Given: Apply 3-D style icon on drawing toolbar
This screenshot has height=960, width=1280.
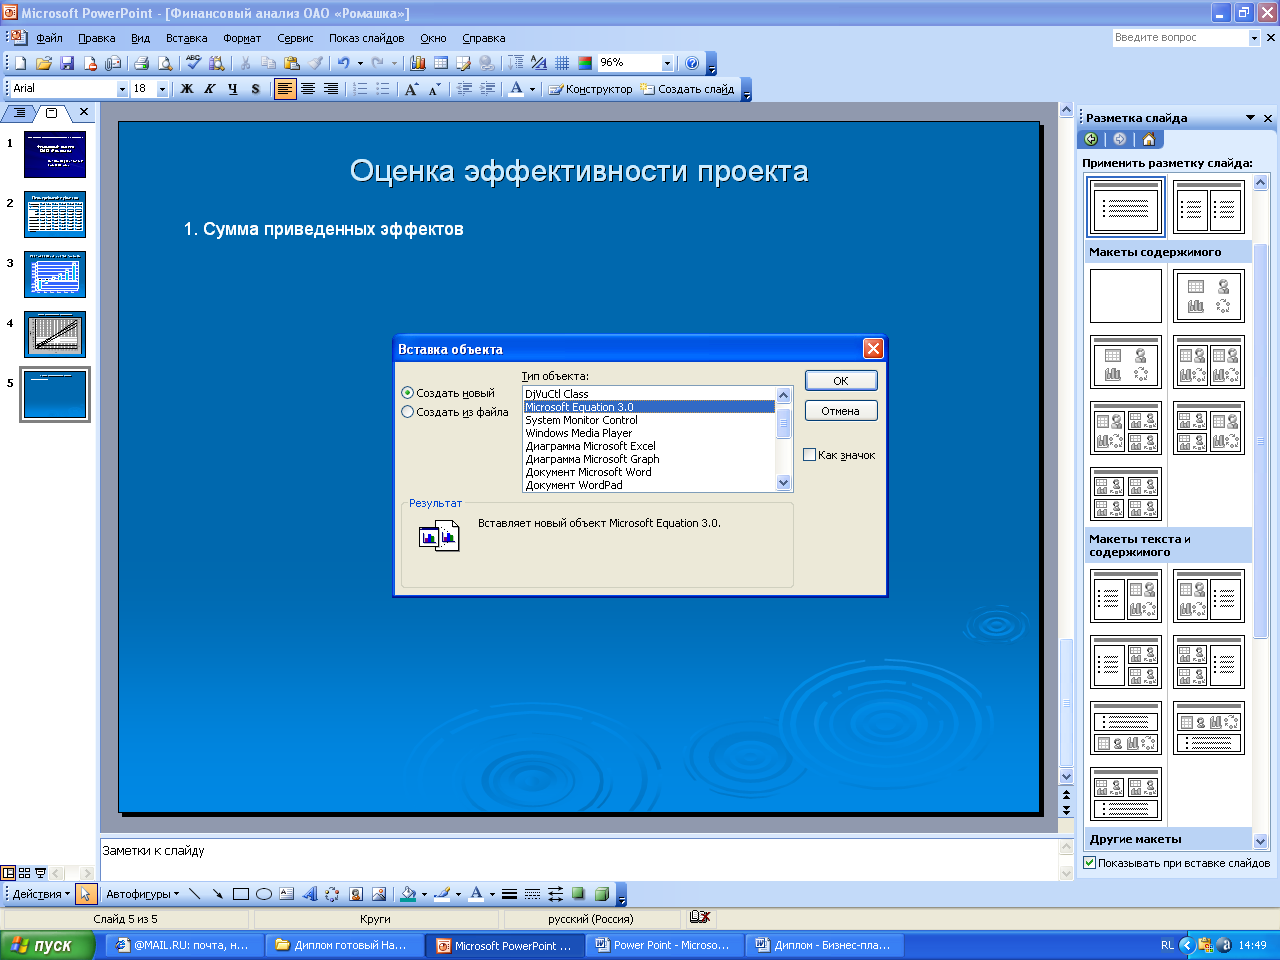Looking at the screenshot, I should 602,894.
